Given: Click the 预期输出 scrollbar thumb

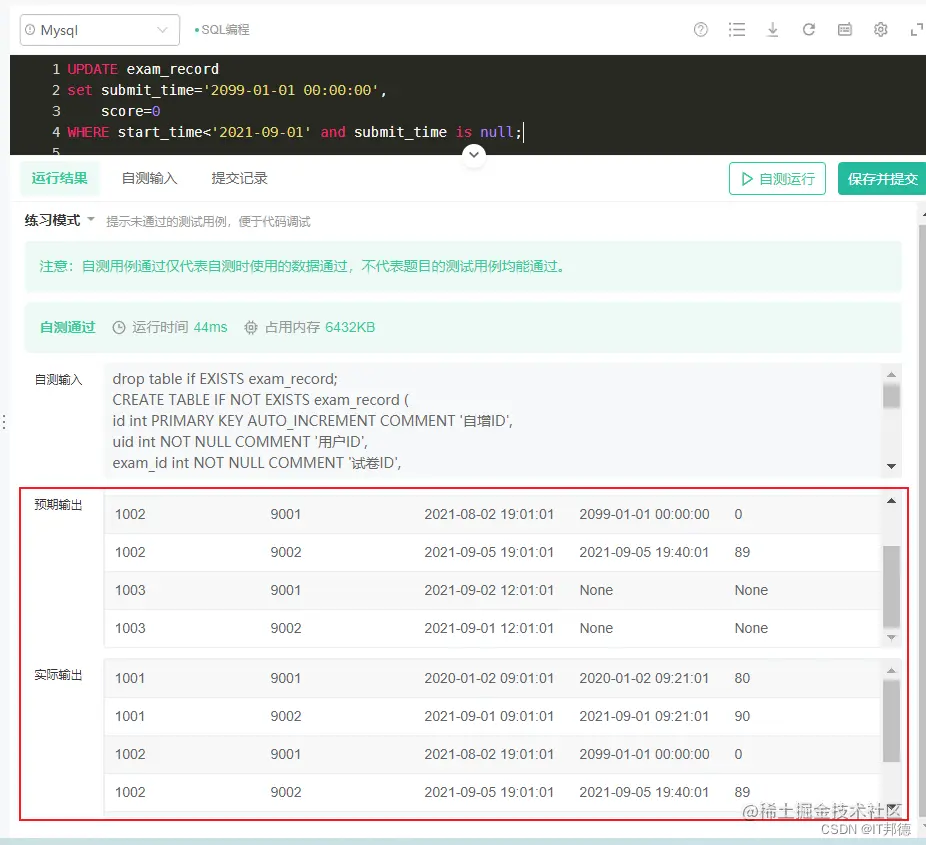Looking at the screenshot, I should click(891, 587).
